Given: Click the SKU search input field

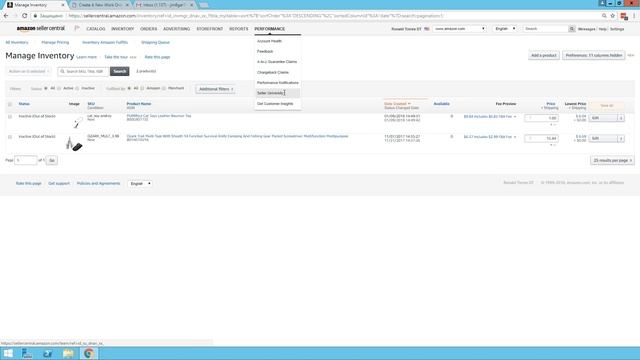Looking at the screenshot, I should 83,71.
